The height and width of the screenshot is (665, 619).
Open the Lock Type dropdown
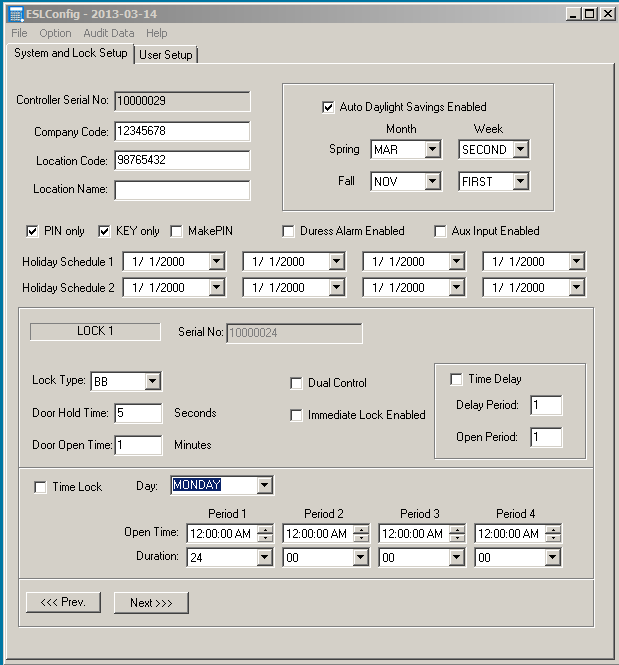pos(152,381)
